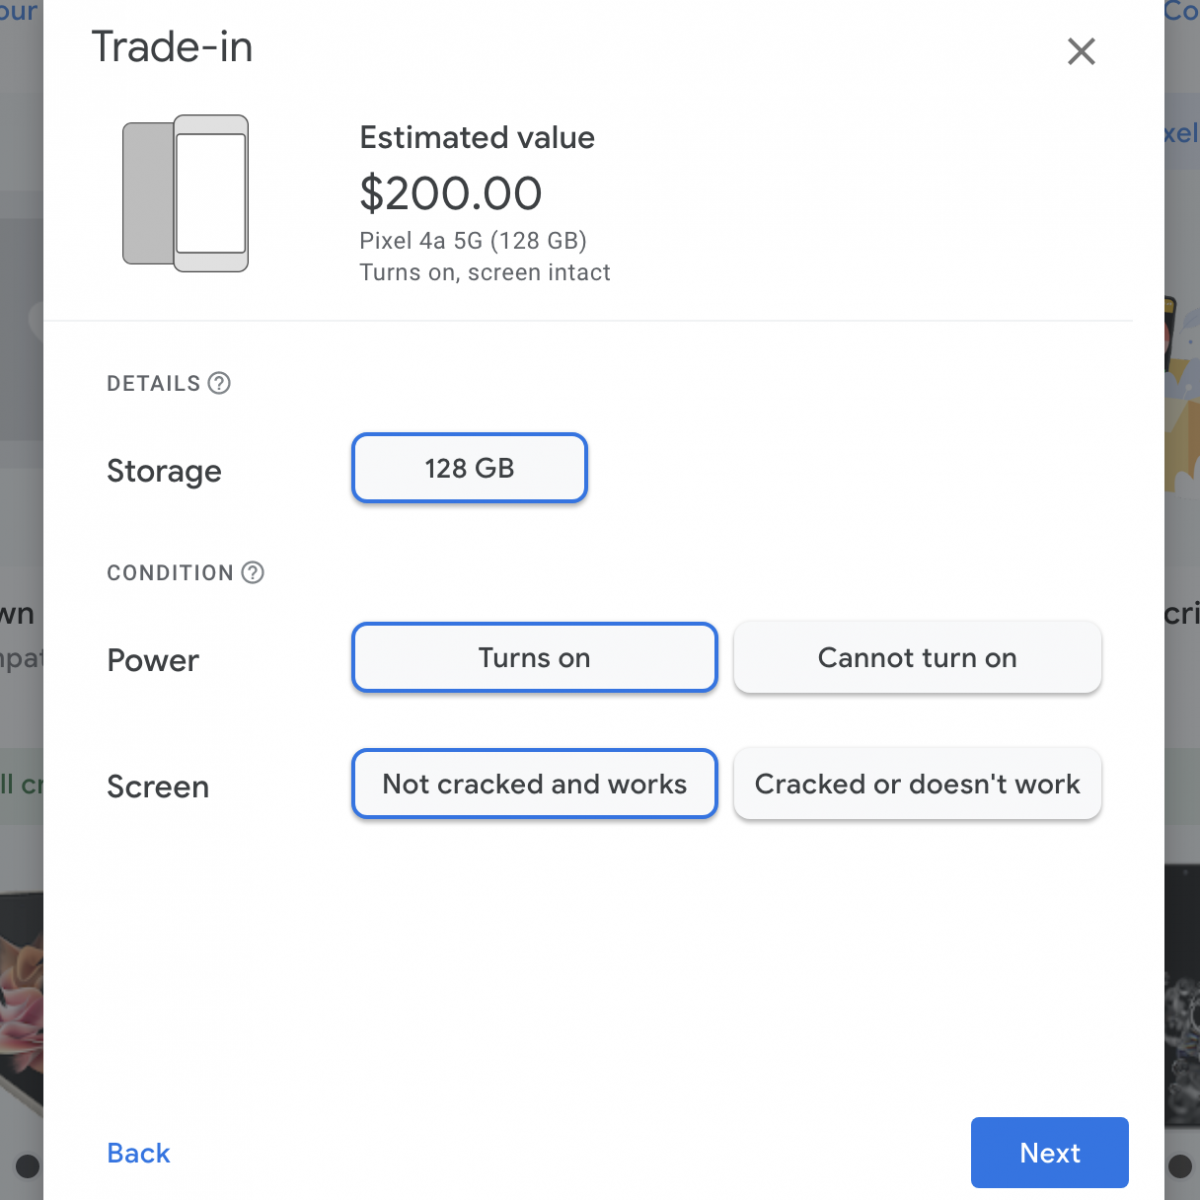Click the help icon beside DETAILS
This screenshot has width=1200, height=1200.
click(x=219, y=383)
